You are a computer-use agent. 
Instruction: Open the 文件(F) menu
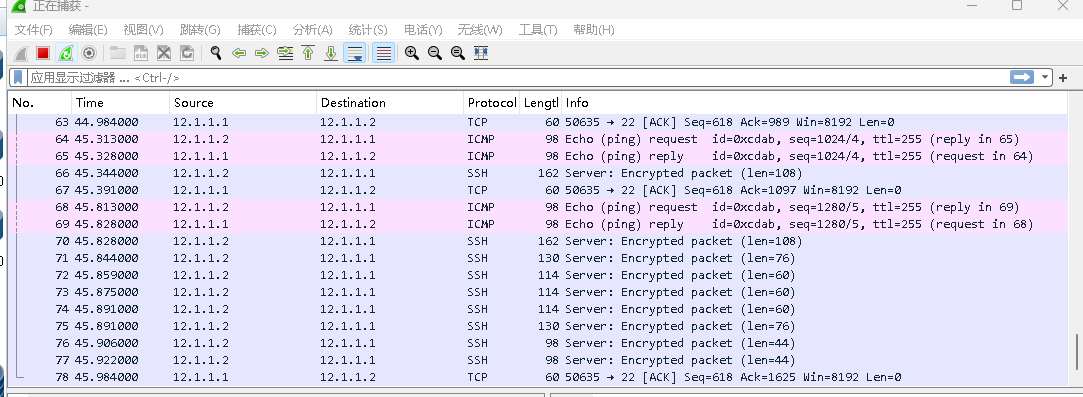pos(34,30)
